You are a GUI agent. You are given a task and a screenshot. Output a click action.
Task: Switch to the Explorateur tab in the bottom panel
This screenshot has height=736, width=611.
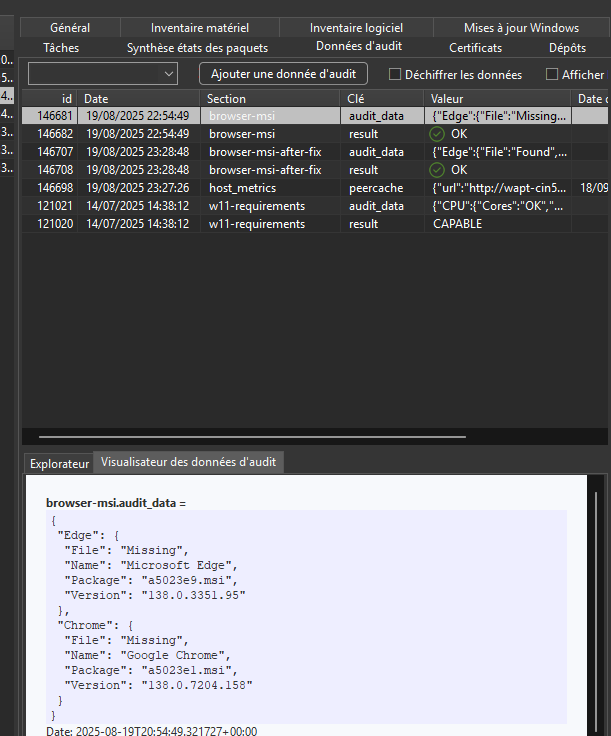59,463
